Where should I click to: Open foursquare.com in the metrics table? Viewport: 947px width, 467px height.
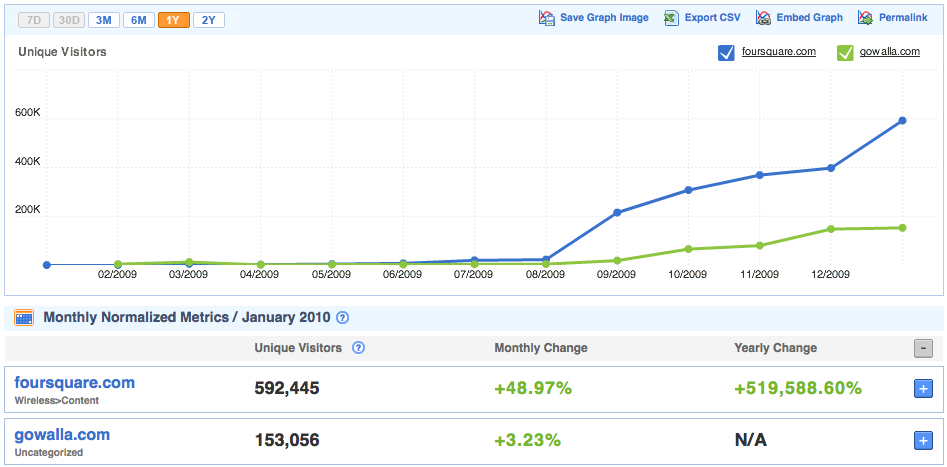[x=74, y=383]
